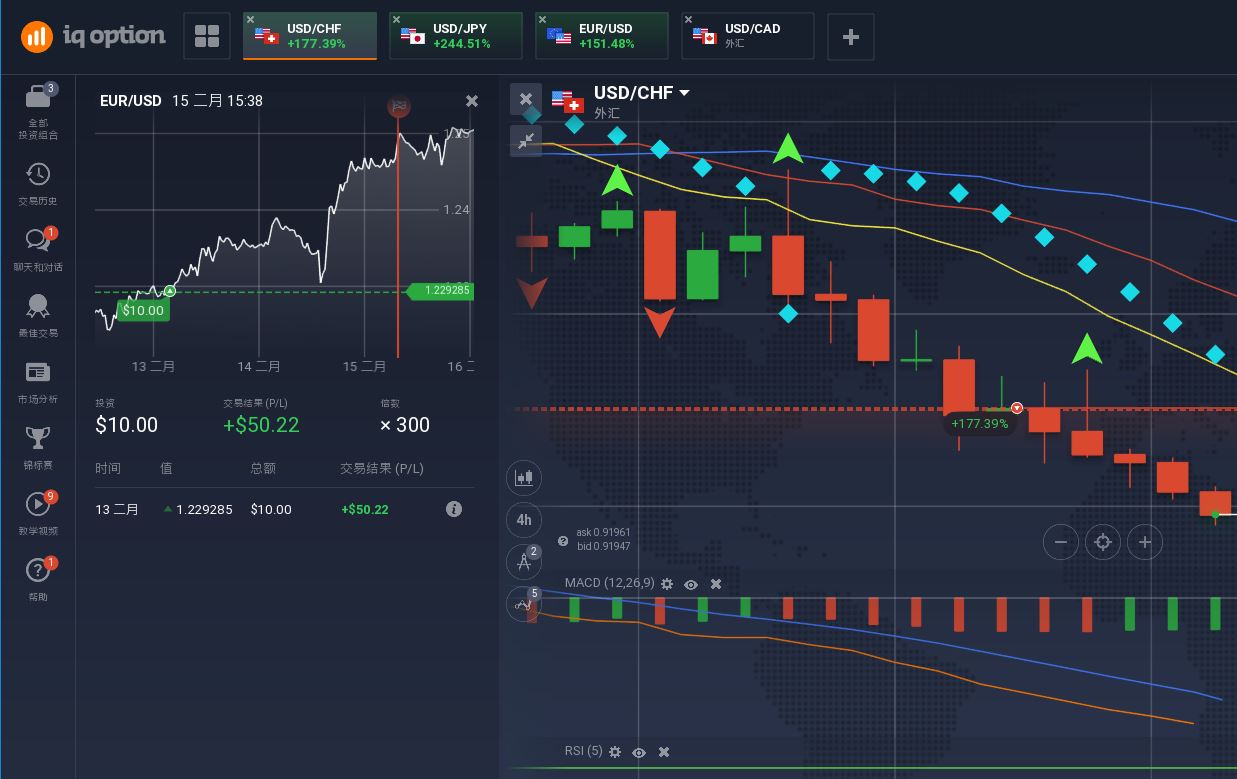Open the asset grid layout selector
Image resolution: width=1237 pixels, height=779 pixels.
[207, 37]
